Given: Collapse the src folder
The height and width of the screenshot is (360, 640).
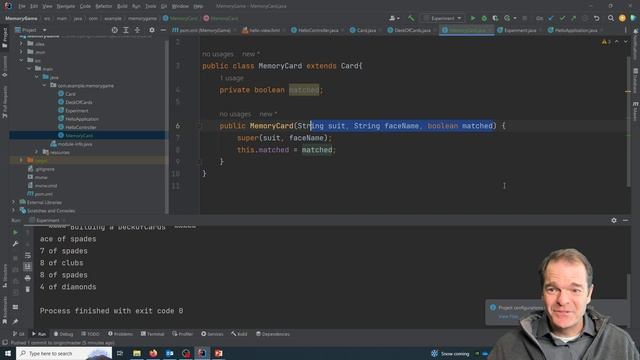Looking at the screenshot, I should pyautogui.click(x=21, y=60).
